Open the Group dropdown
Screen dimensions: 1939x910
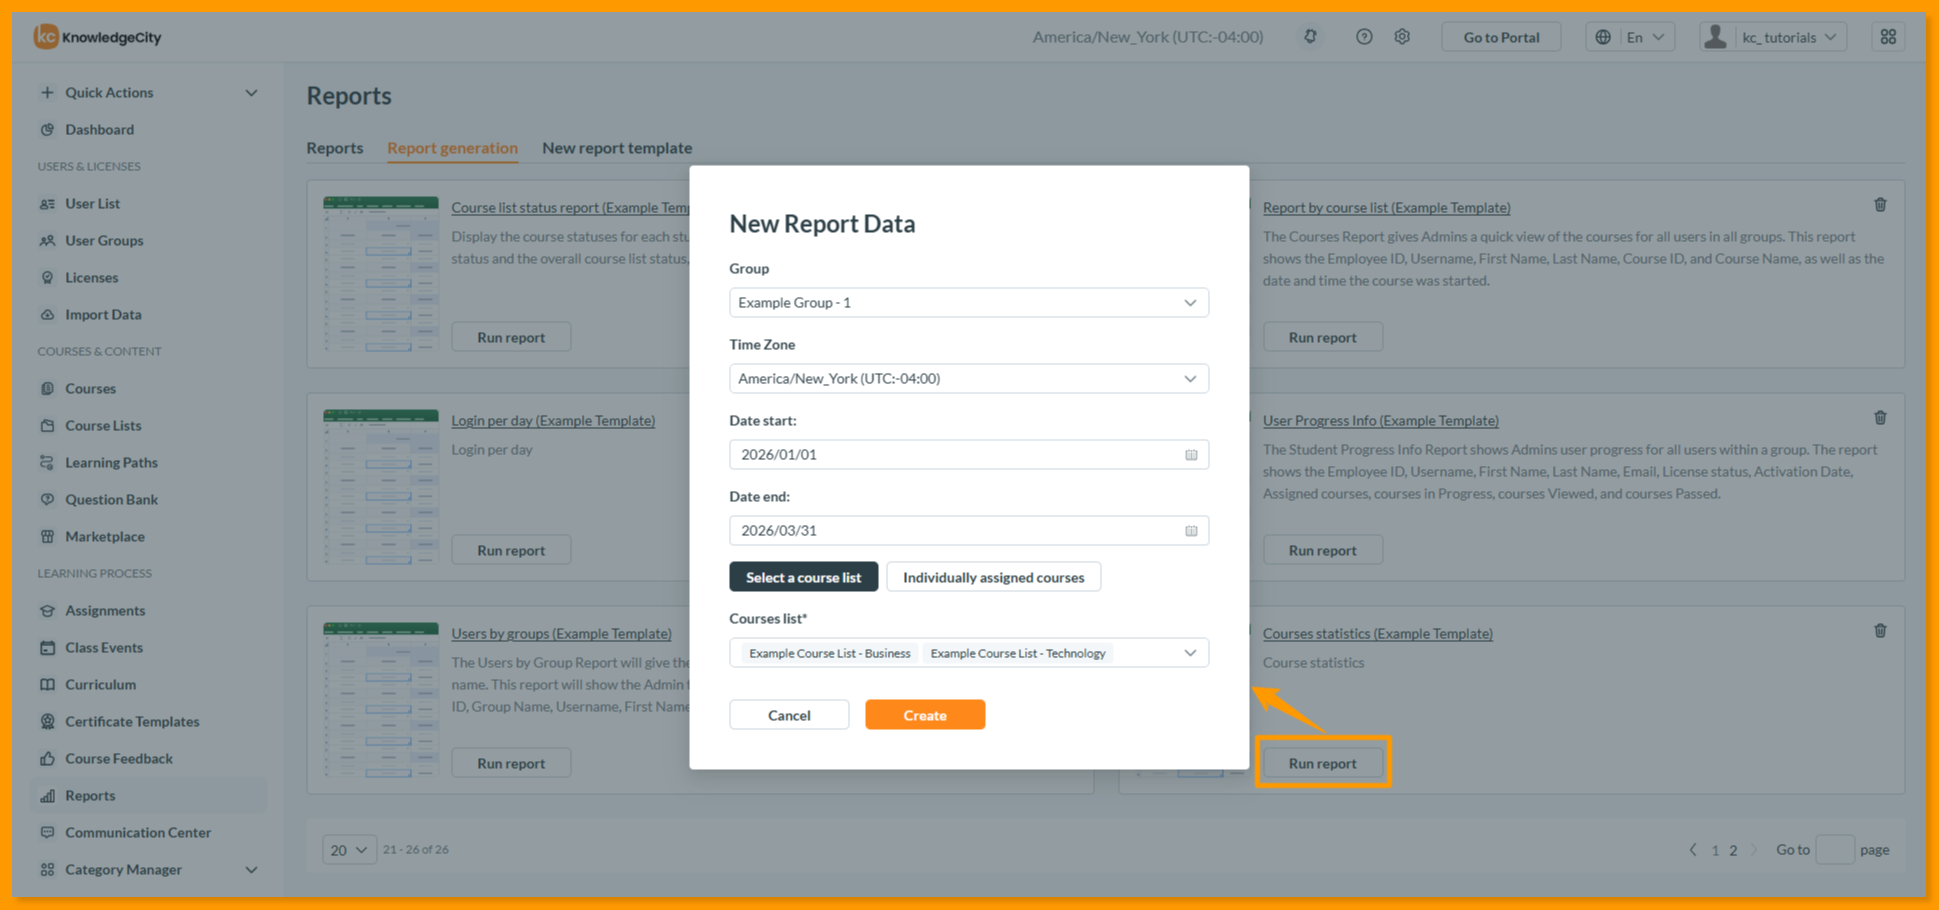pos(968,303)
